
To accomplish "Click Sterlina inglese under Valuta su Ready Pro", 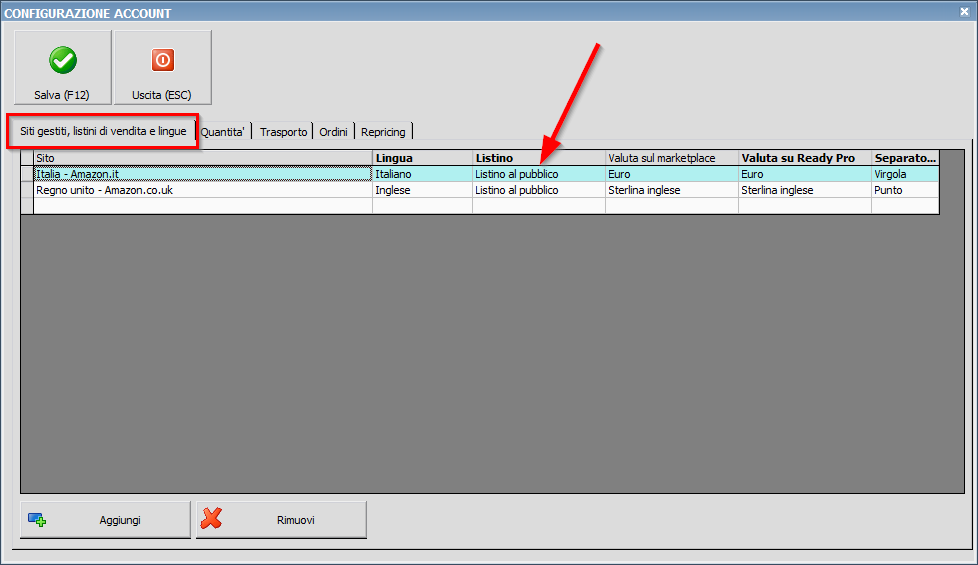I will pos(805,190).
